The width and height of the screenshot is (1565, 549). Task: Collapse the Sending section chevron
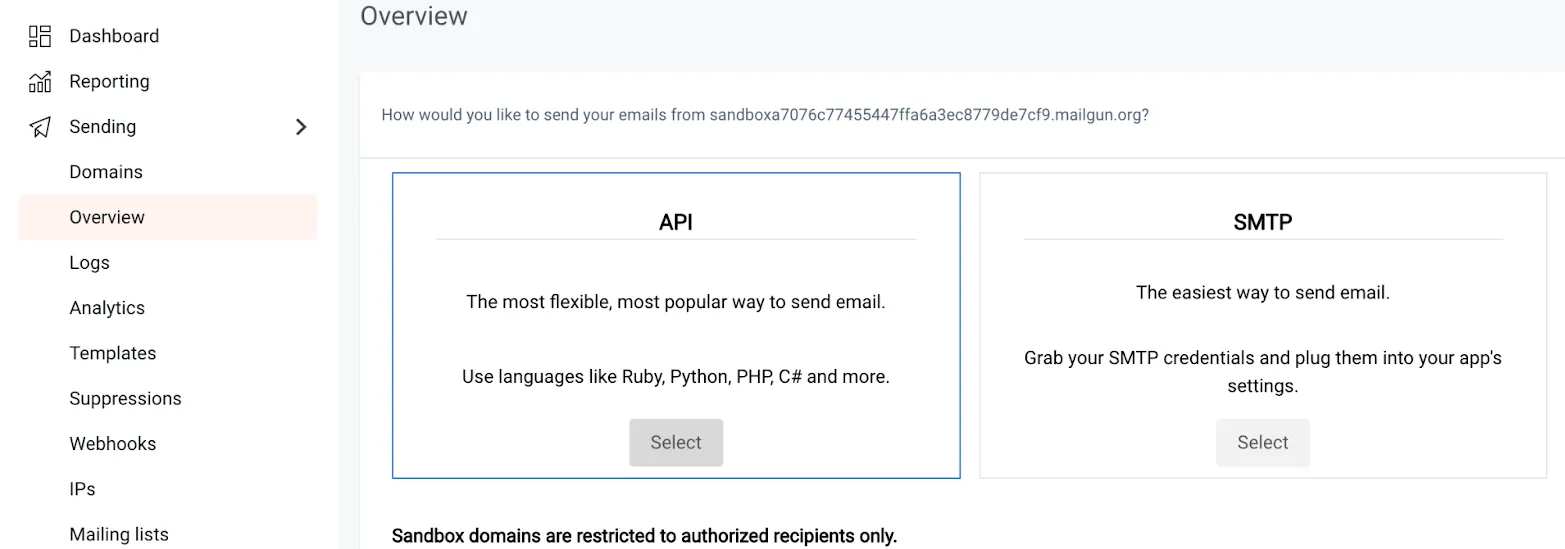(301, 127)
